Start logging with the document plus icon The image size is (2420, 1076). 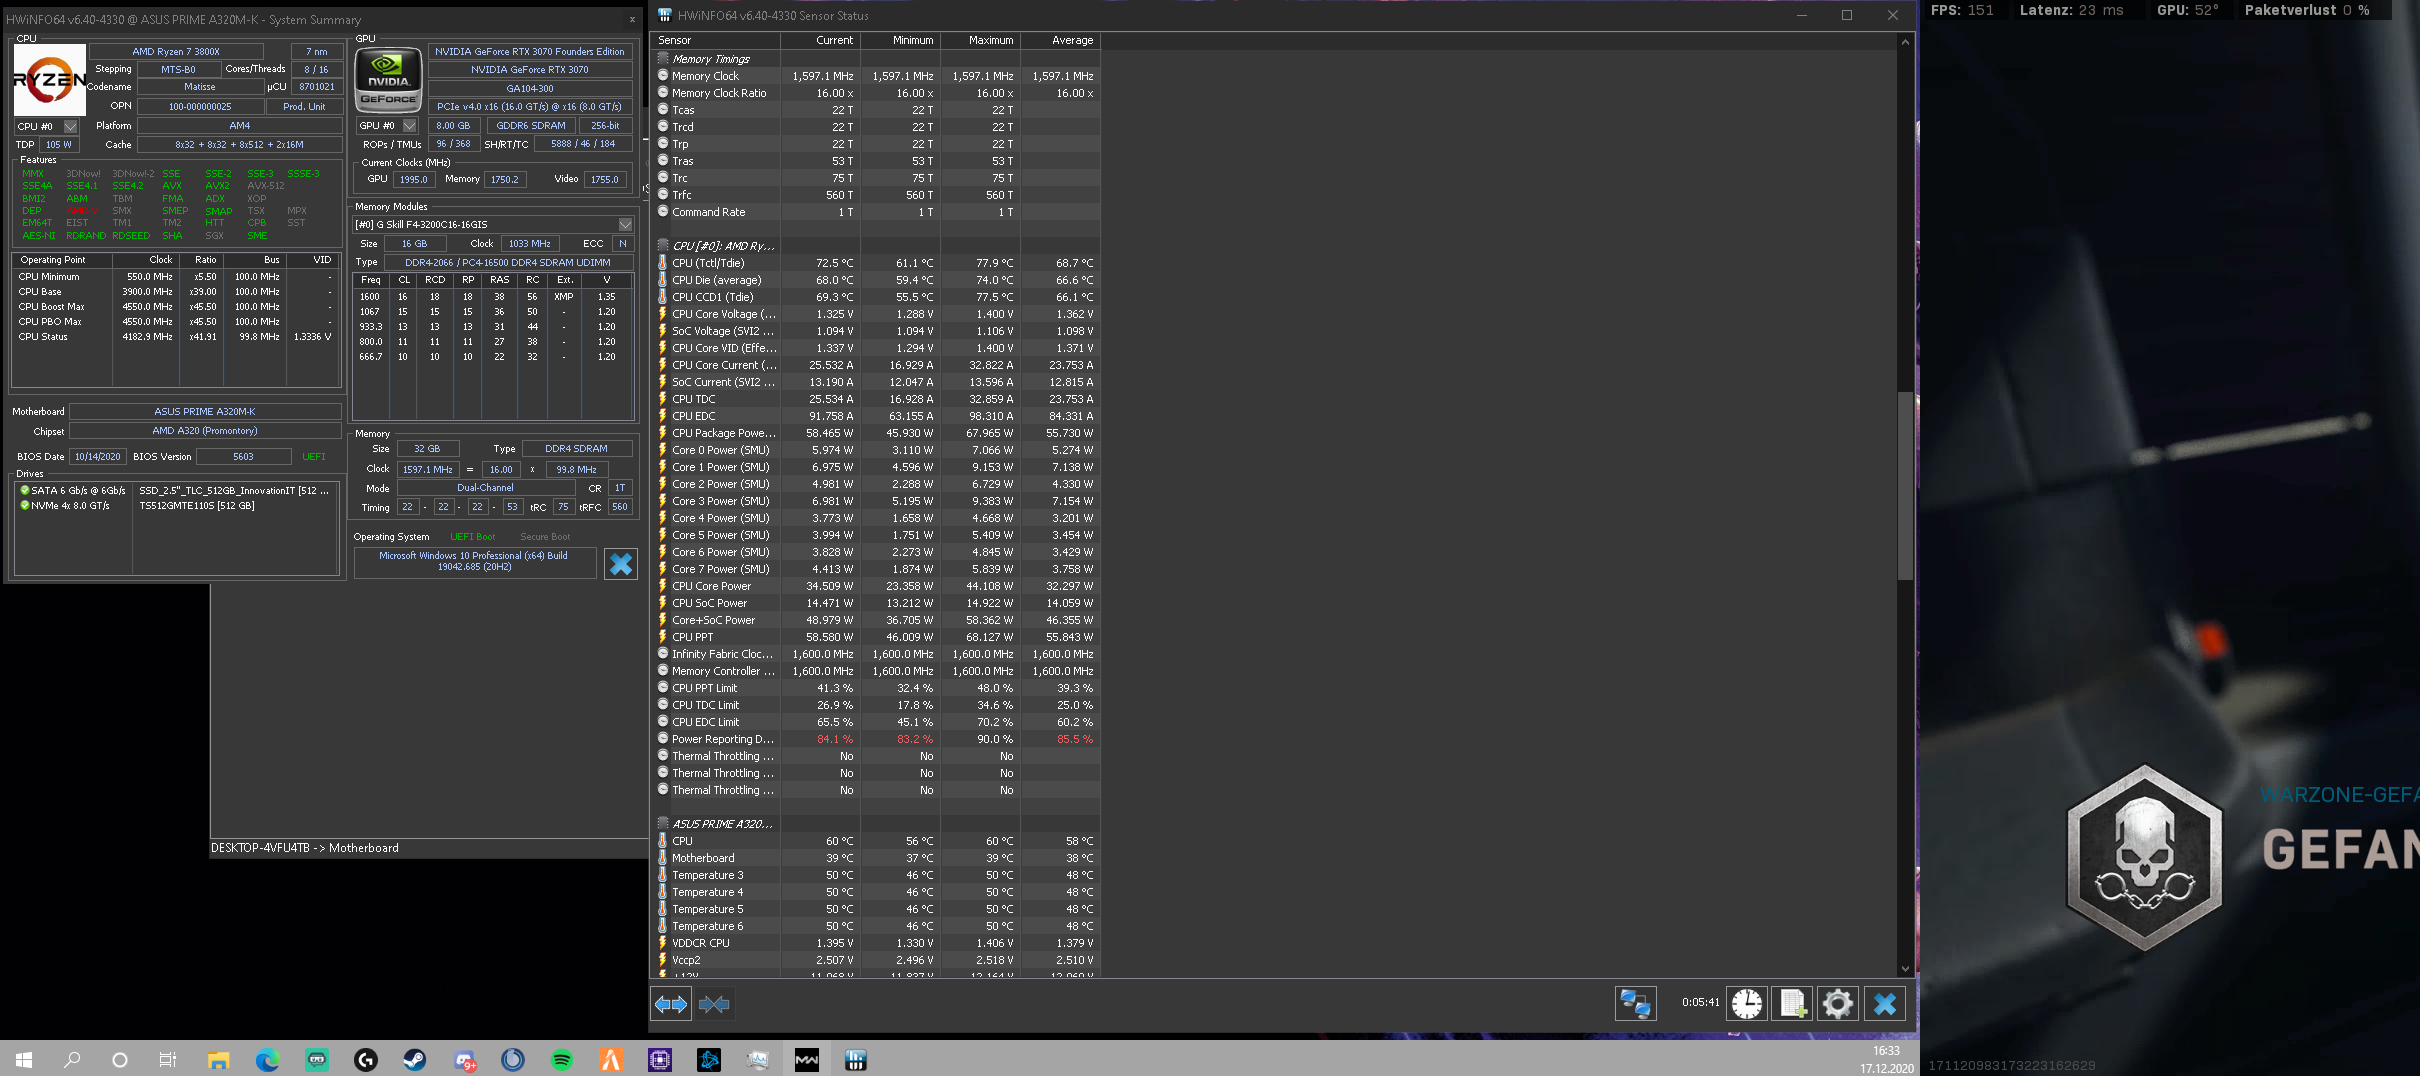pos(1792,1003)
